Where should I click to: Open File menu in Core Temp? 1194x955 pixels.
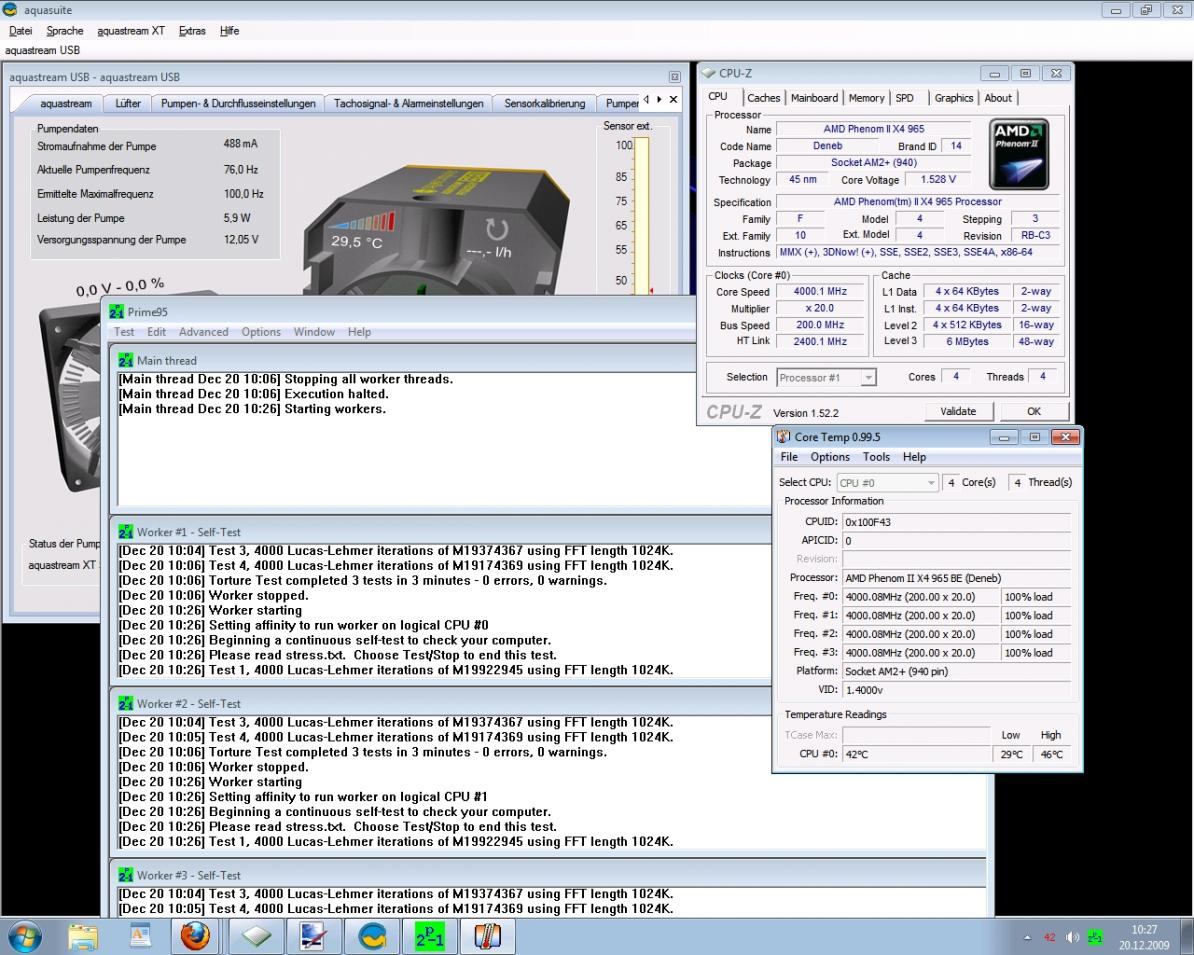point(789,457)
